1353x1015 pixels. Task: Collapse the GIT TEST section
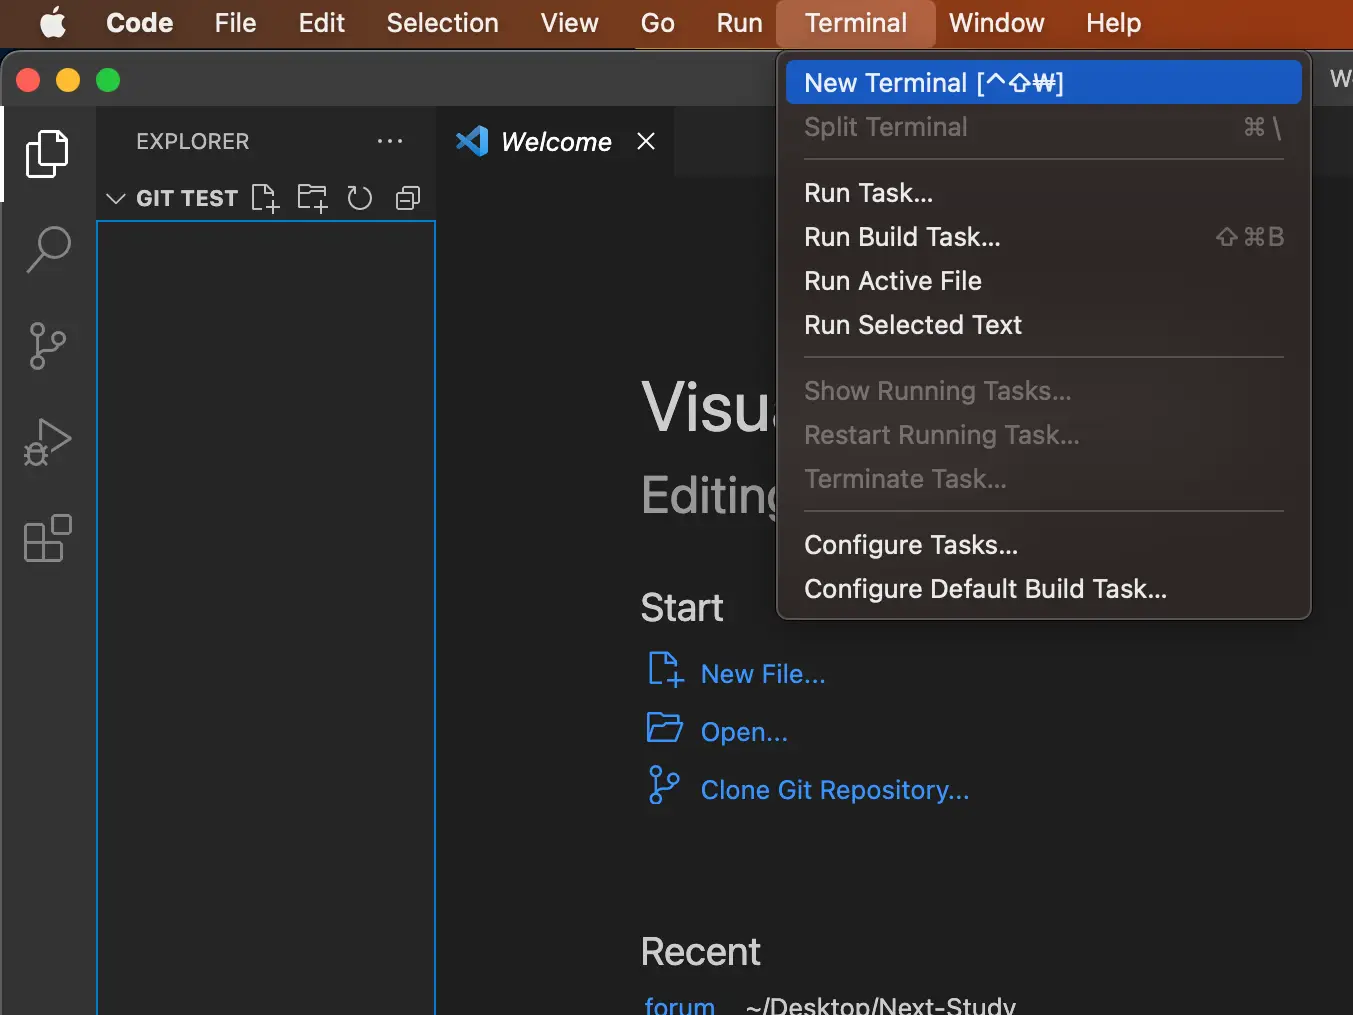point(115,198)
